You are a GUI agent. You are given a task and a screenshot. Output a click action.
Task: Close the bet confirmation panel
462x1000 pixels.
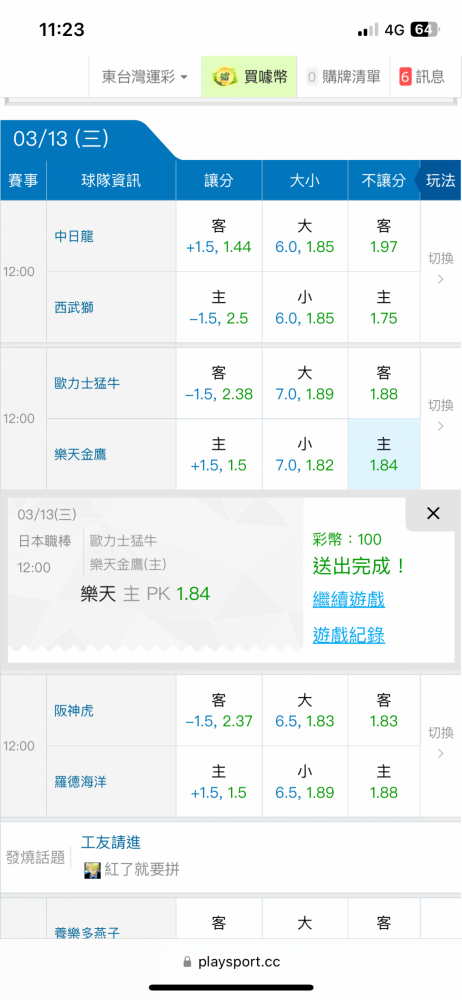pos(433,513)
